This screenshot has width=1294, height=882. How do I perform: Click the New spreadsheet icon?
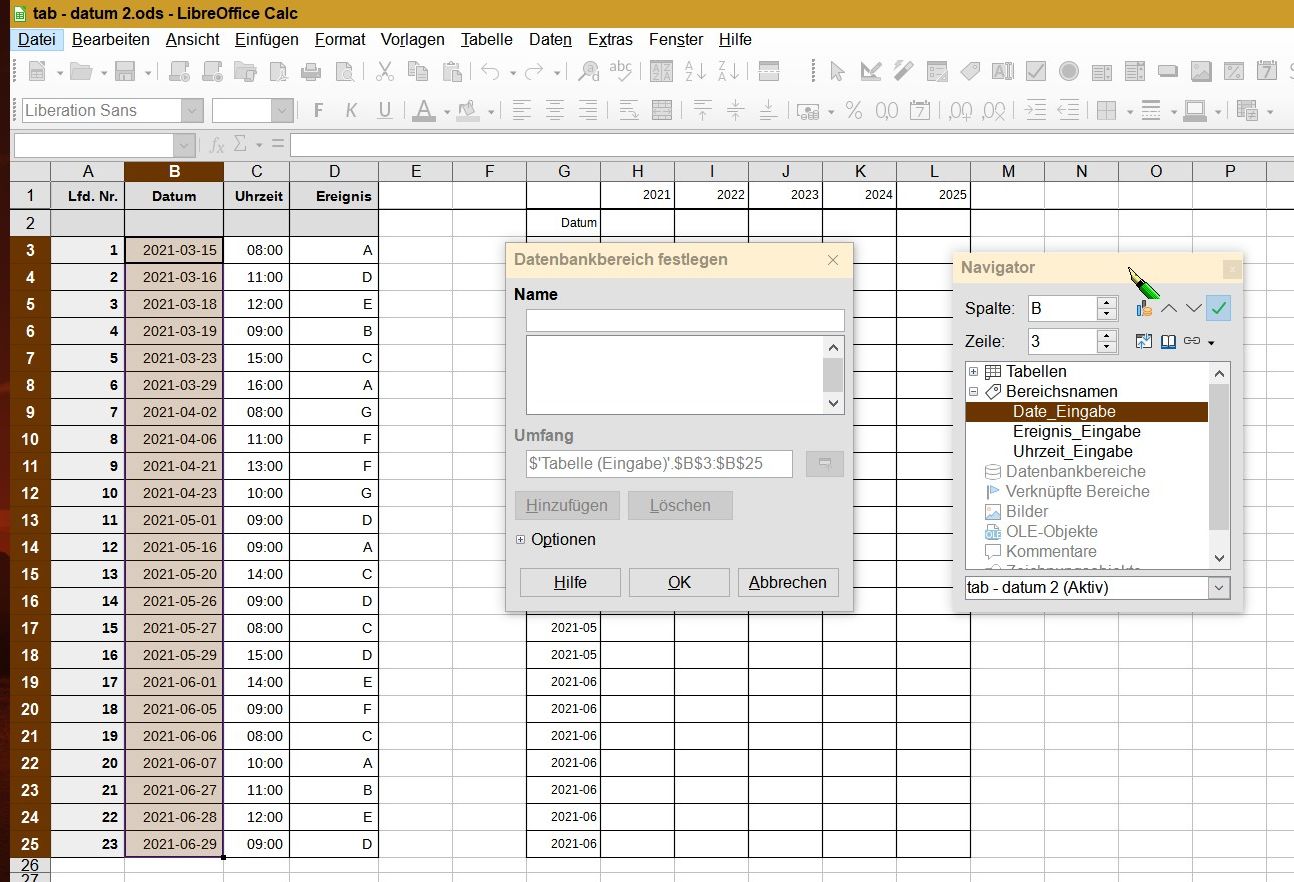37,71
